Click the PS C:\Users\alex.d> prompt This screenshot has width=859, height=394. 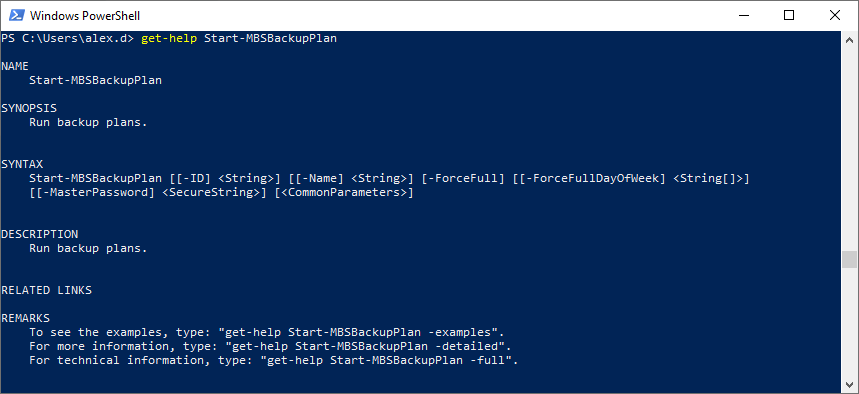point(67,38)
